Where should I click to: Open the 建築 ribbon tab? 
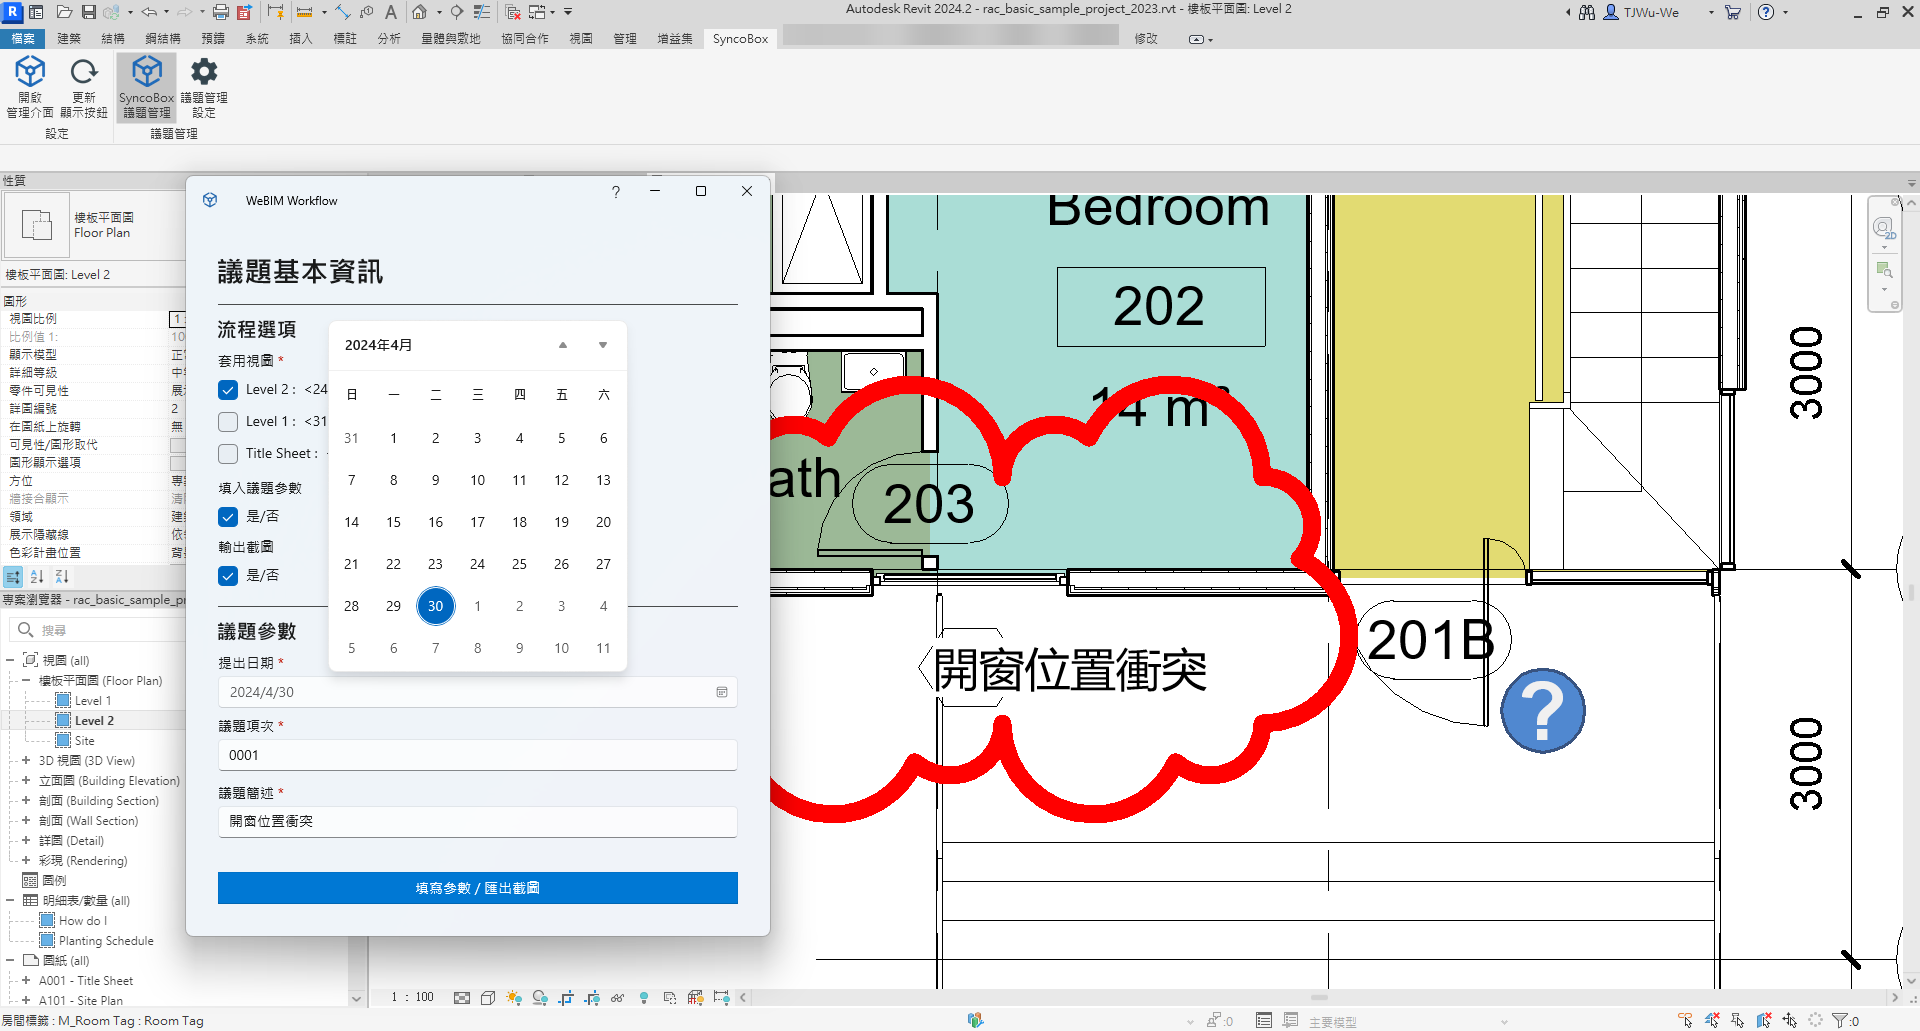point(69,39)
